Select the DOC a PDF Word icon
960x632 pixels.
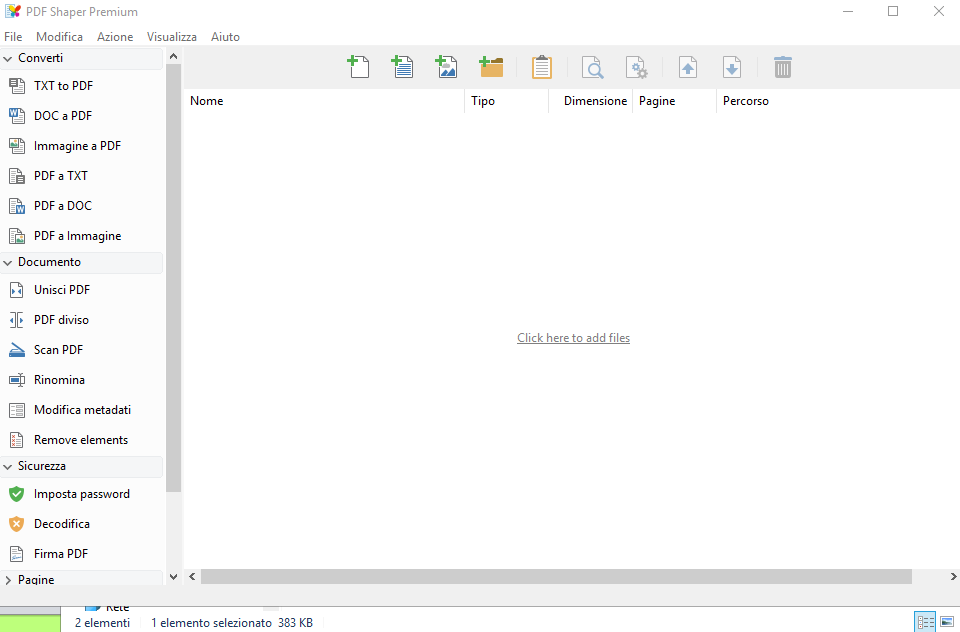(17, 116)
